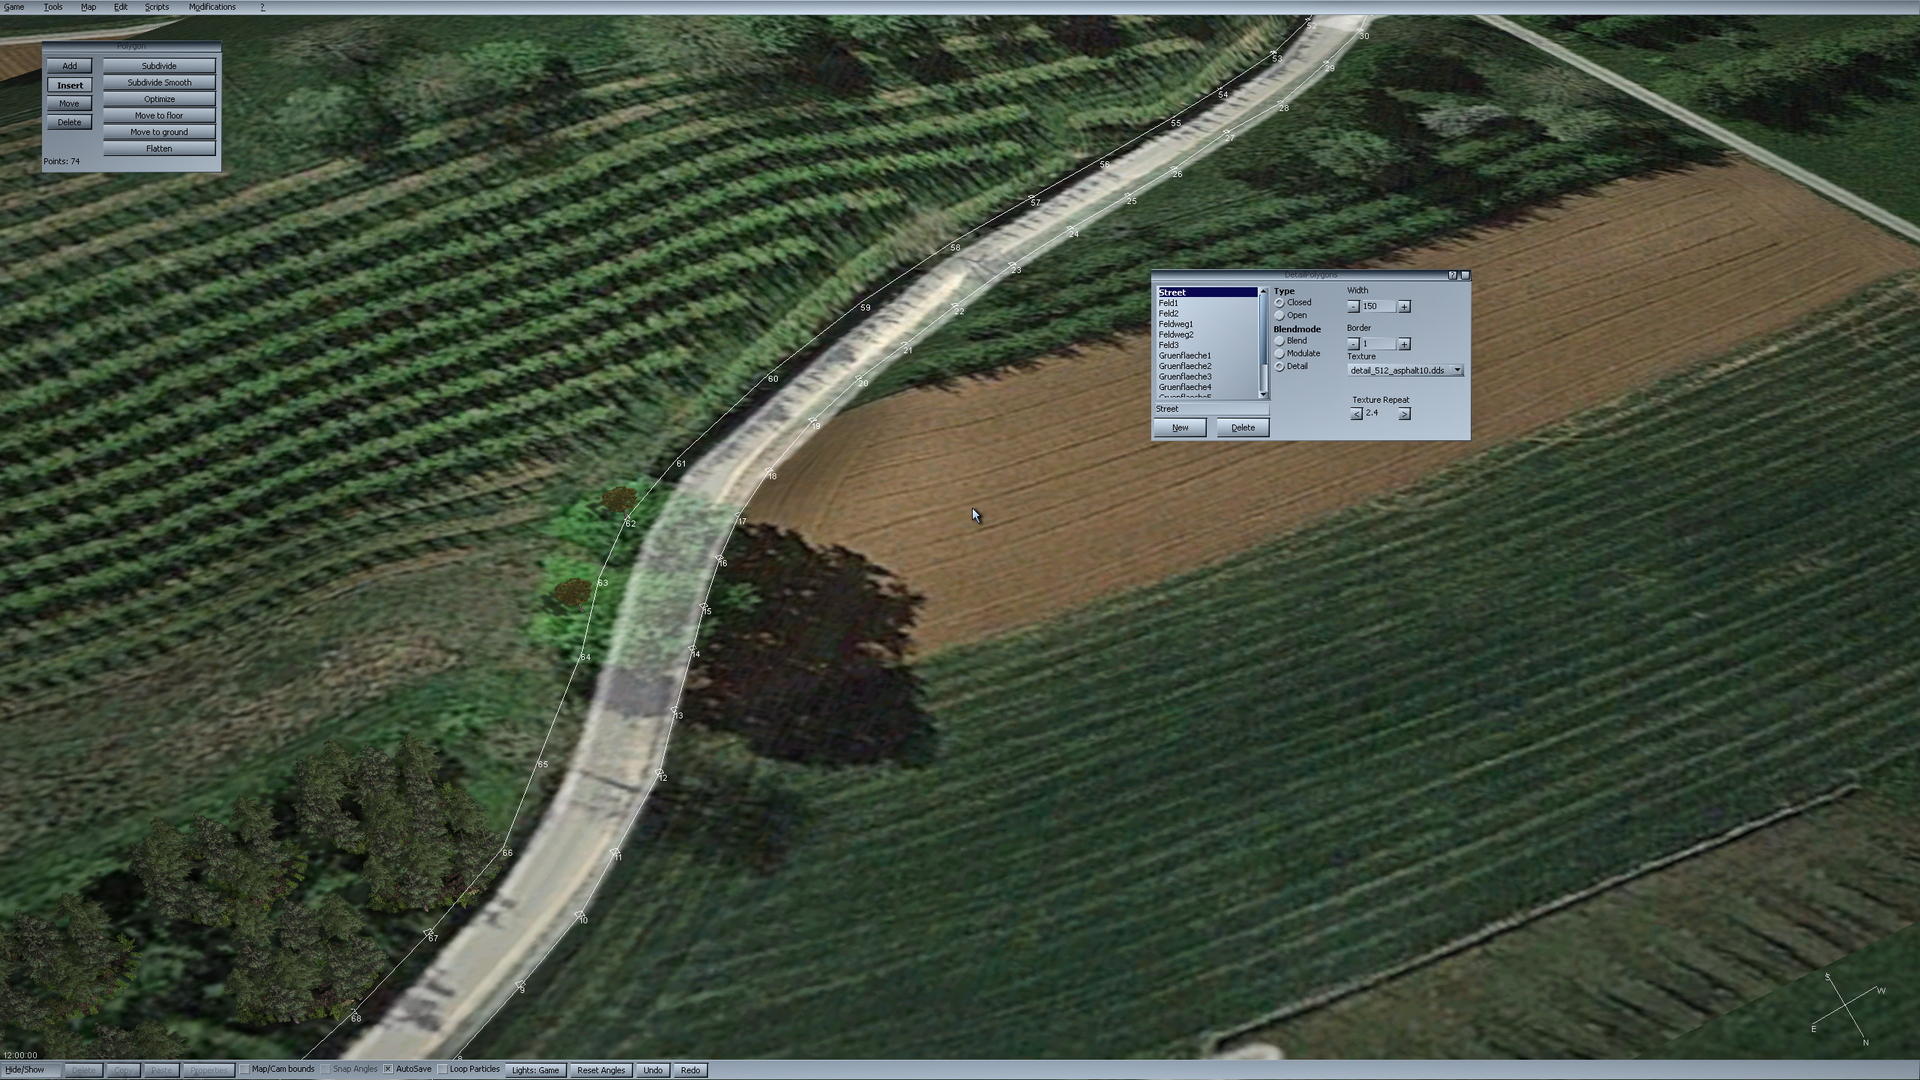The image size is (1920, 1080).
Task: Open the Modifications menu
Action: [212, 7]
